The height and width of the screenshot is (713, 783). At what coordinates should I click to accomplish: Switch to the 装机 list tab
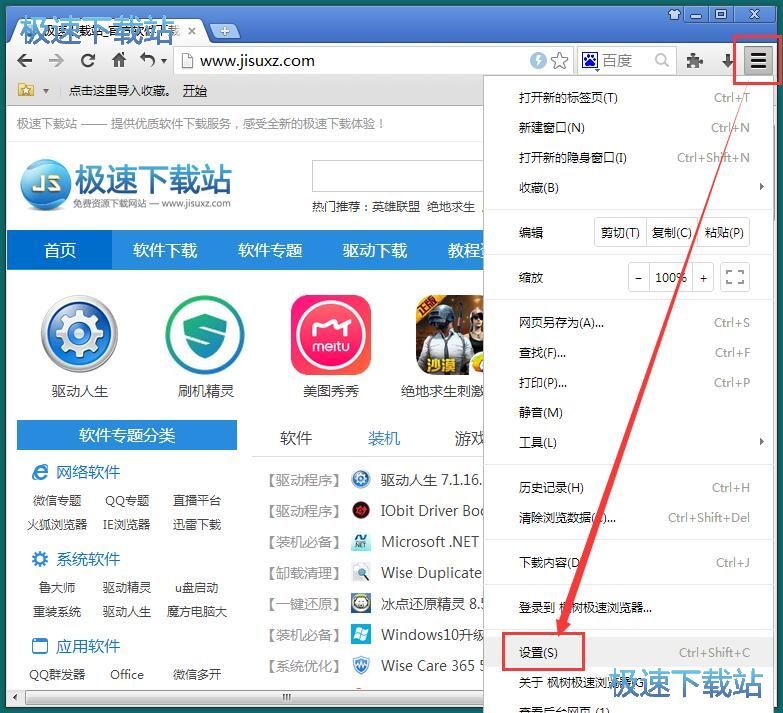(384, 438)
